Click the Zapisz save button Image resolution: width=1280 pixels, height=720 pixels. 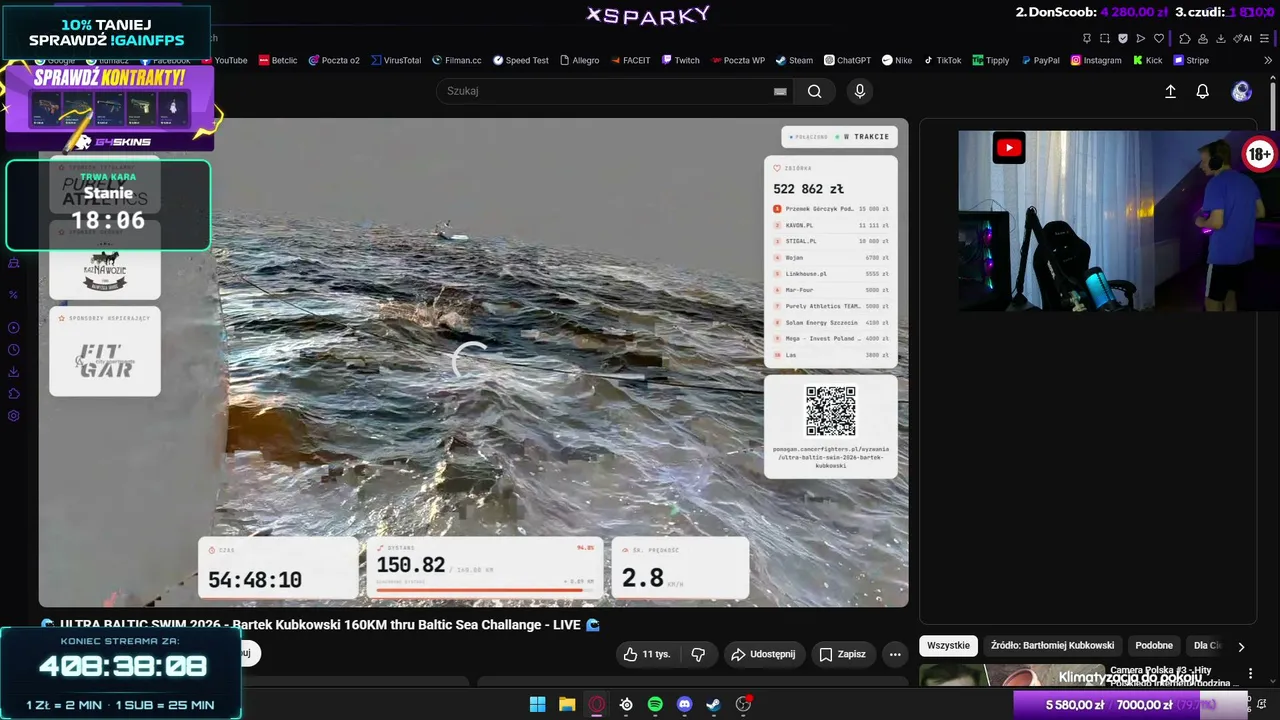point(842,654)
